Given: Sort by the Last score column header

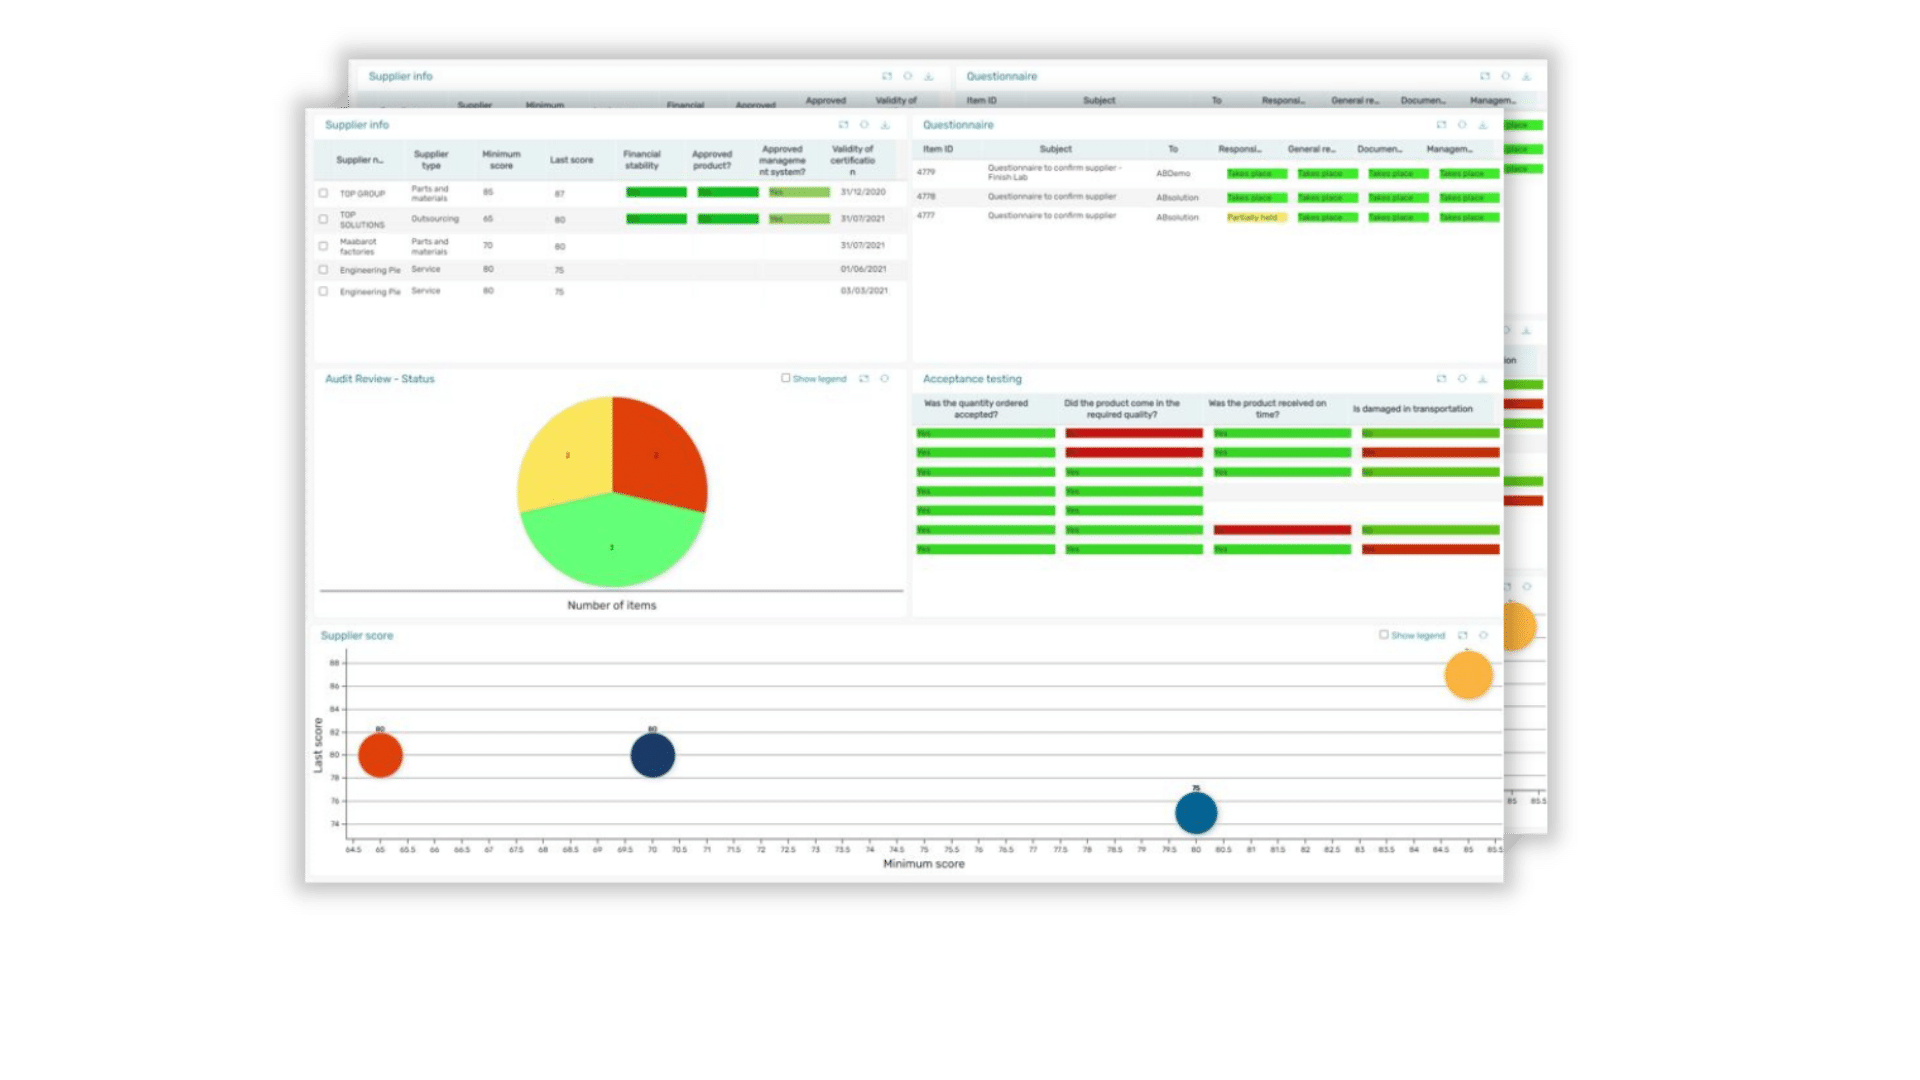Looking at the screenshot, I should (x=571, y=160).
